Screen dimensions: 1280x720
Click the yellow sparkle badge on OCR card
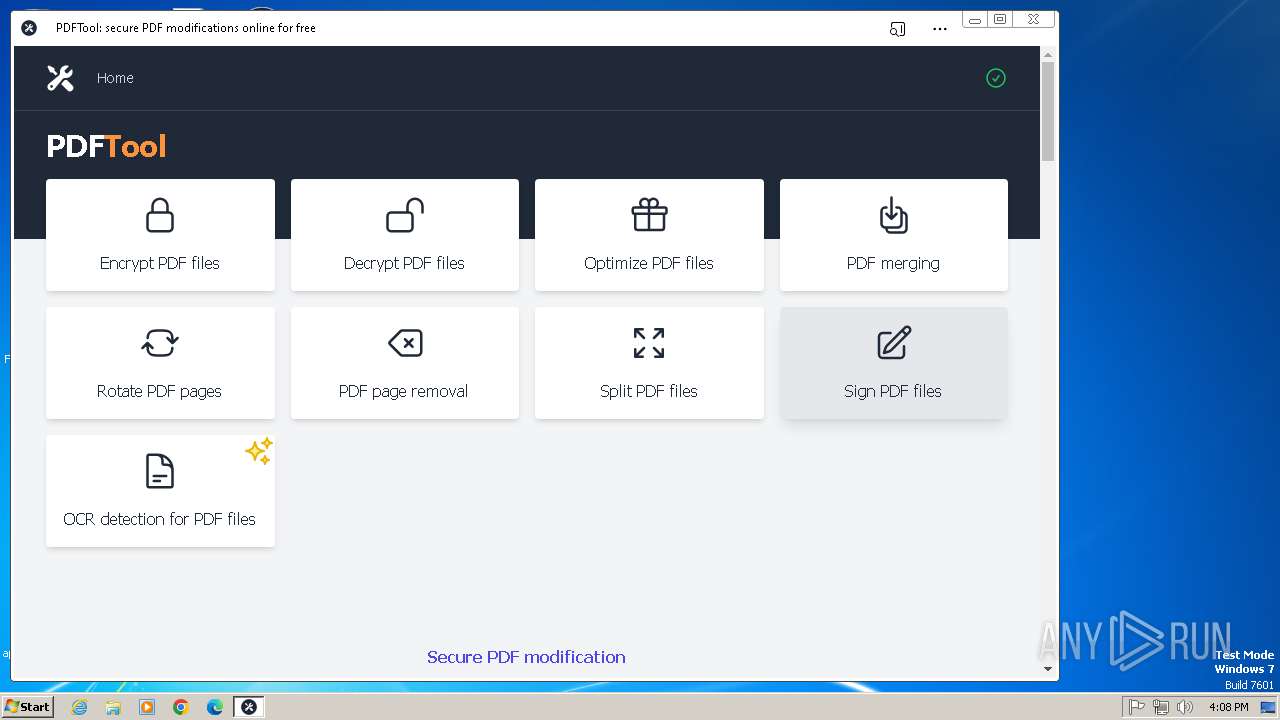click(x=258, y=451)
